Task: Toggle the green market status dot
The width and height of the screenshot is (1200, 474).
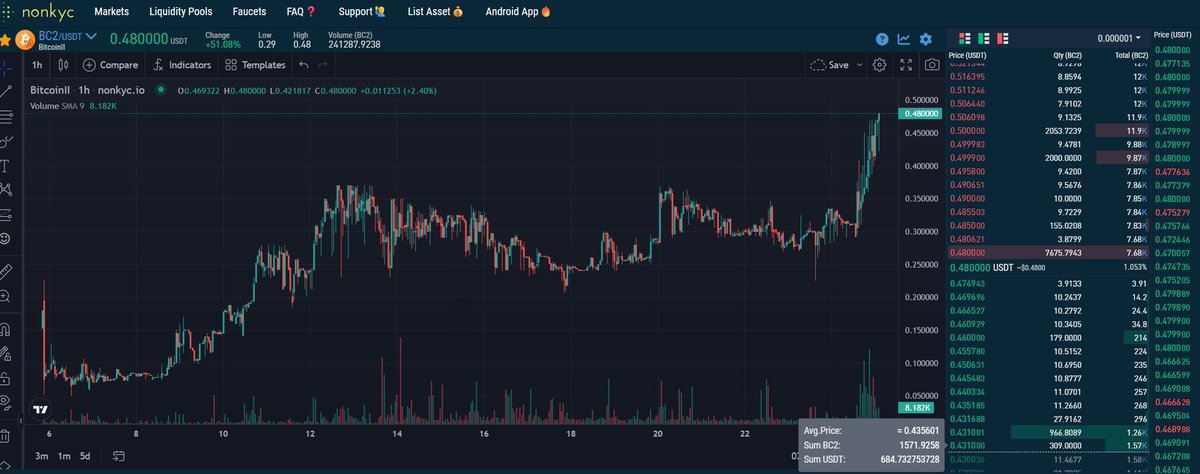Action: pos(161,90)
